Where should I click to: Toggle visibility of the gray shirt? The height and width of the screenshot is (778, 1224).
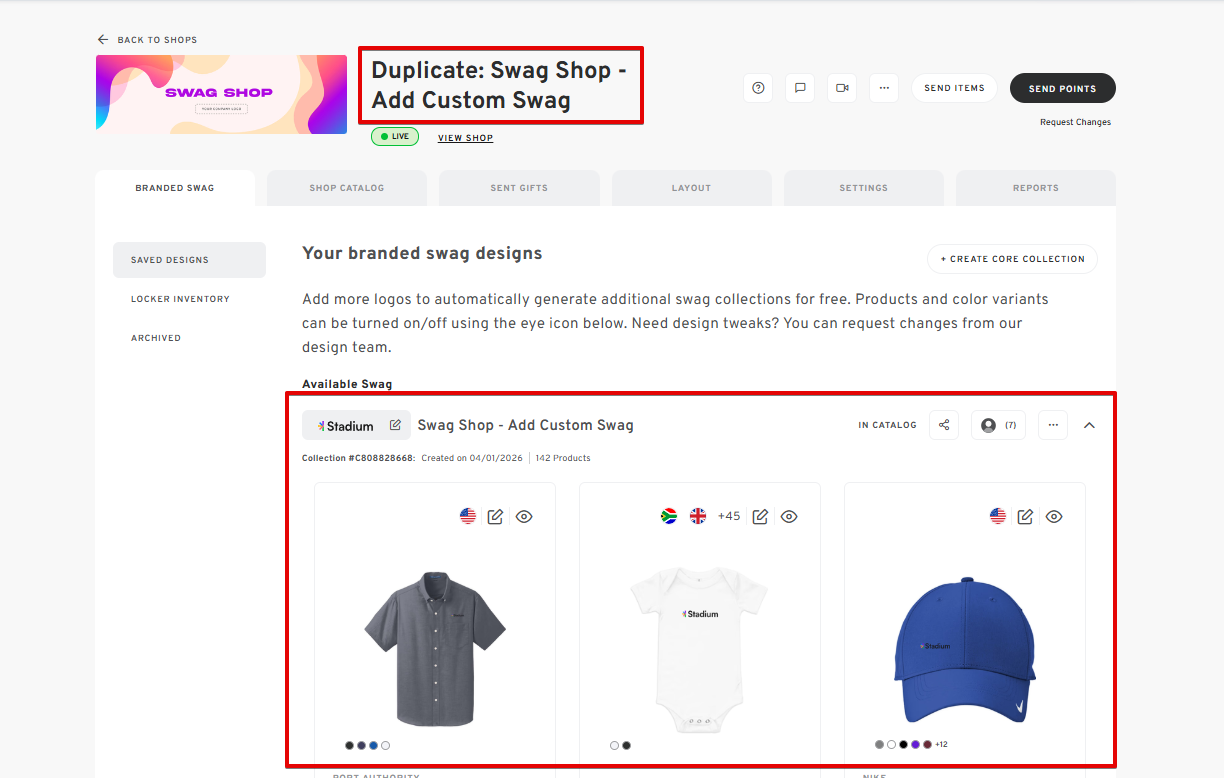pos(524,517)
